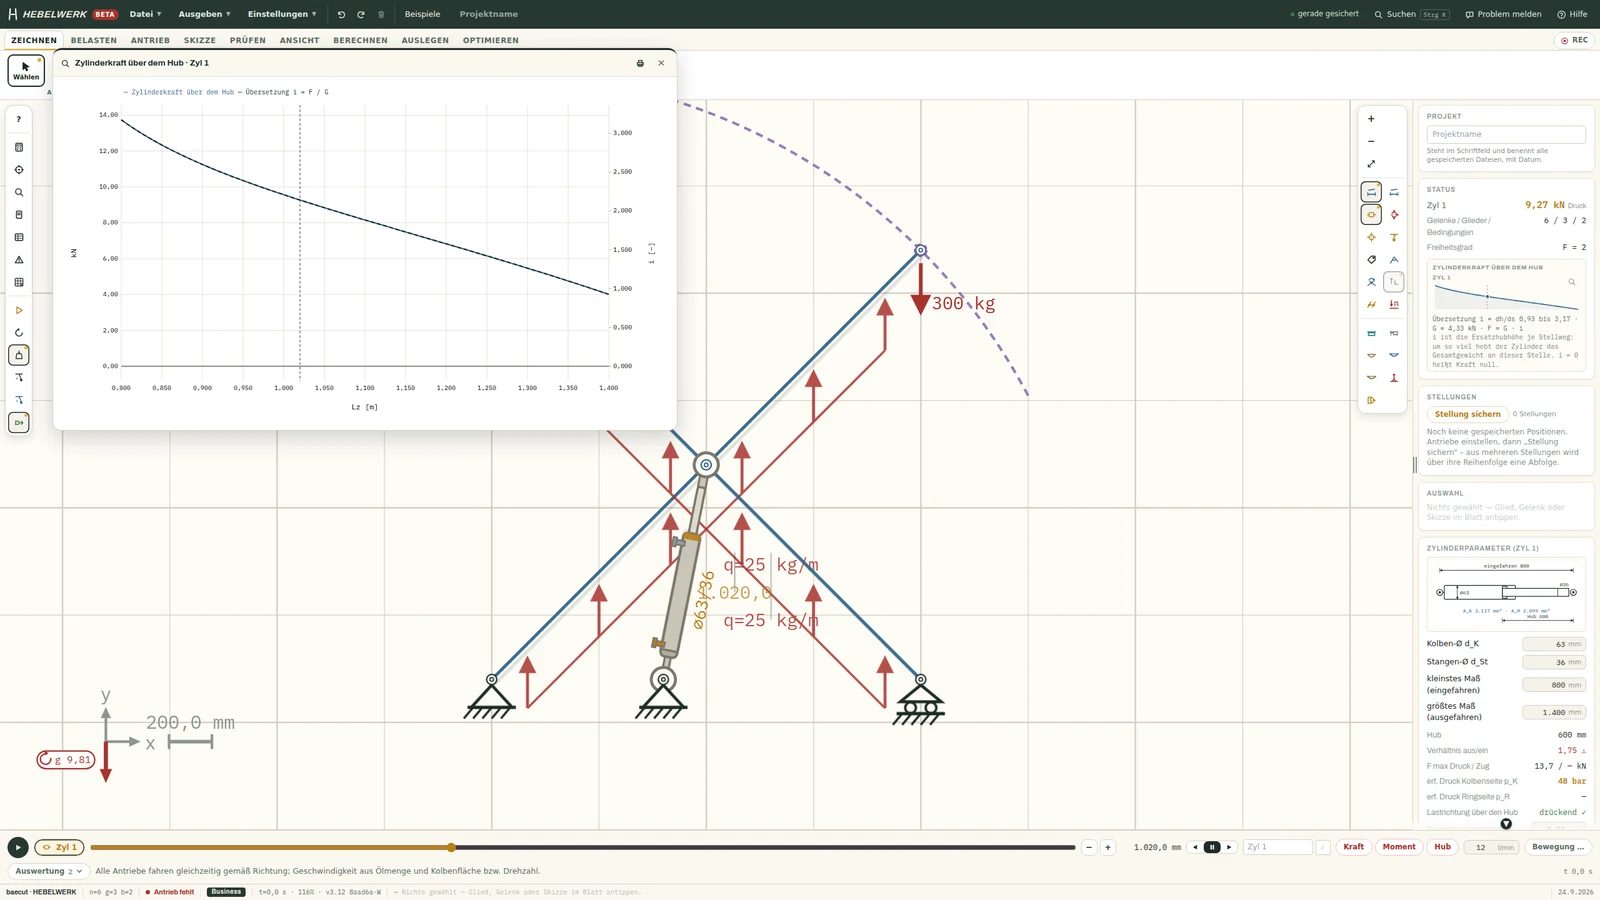Zoom in with the plus icon
This screenshot has width=1600, height=900.
[x=1371, y=119]
